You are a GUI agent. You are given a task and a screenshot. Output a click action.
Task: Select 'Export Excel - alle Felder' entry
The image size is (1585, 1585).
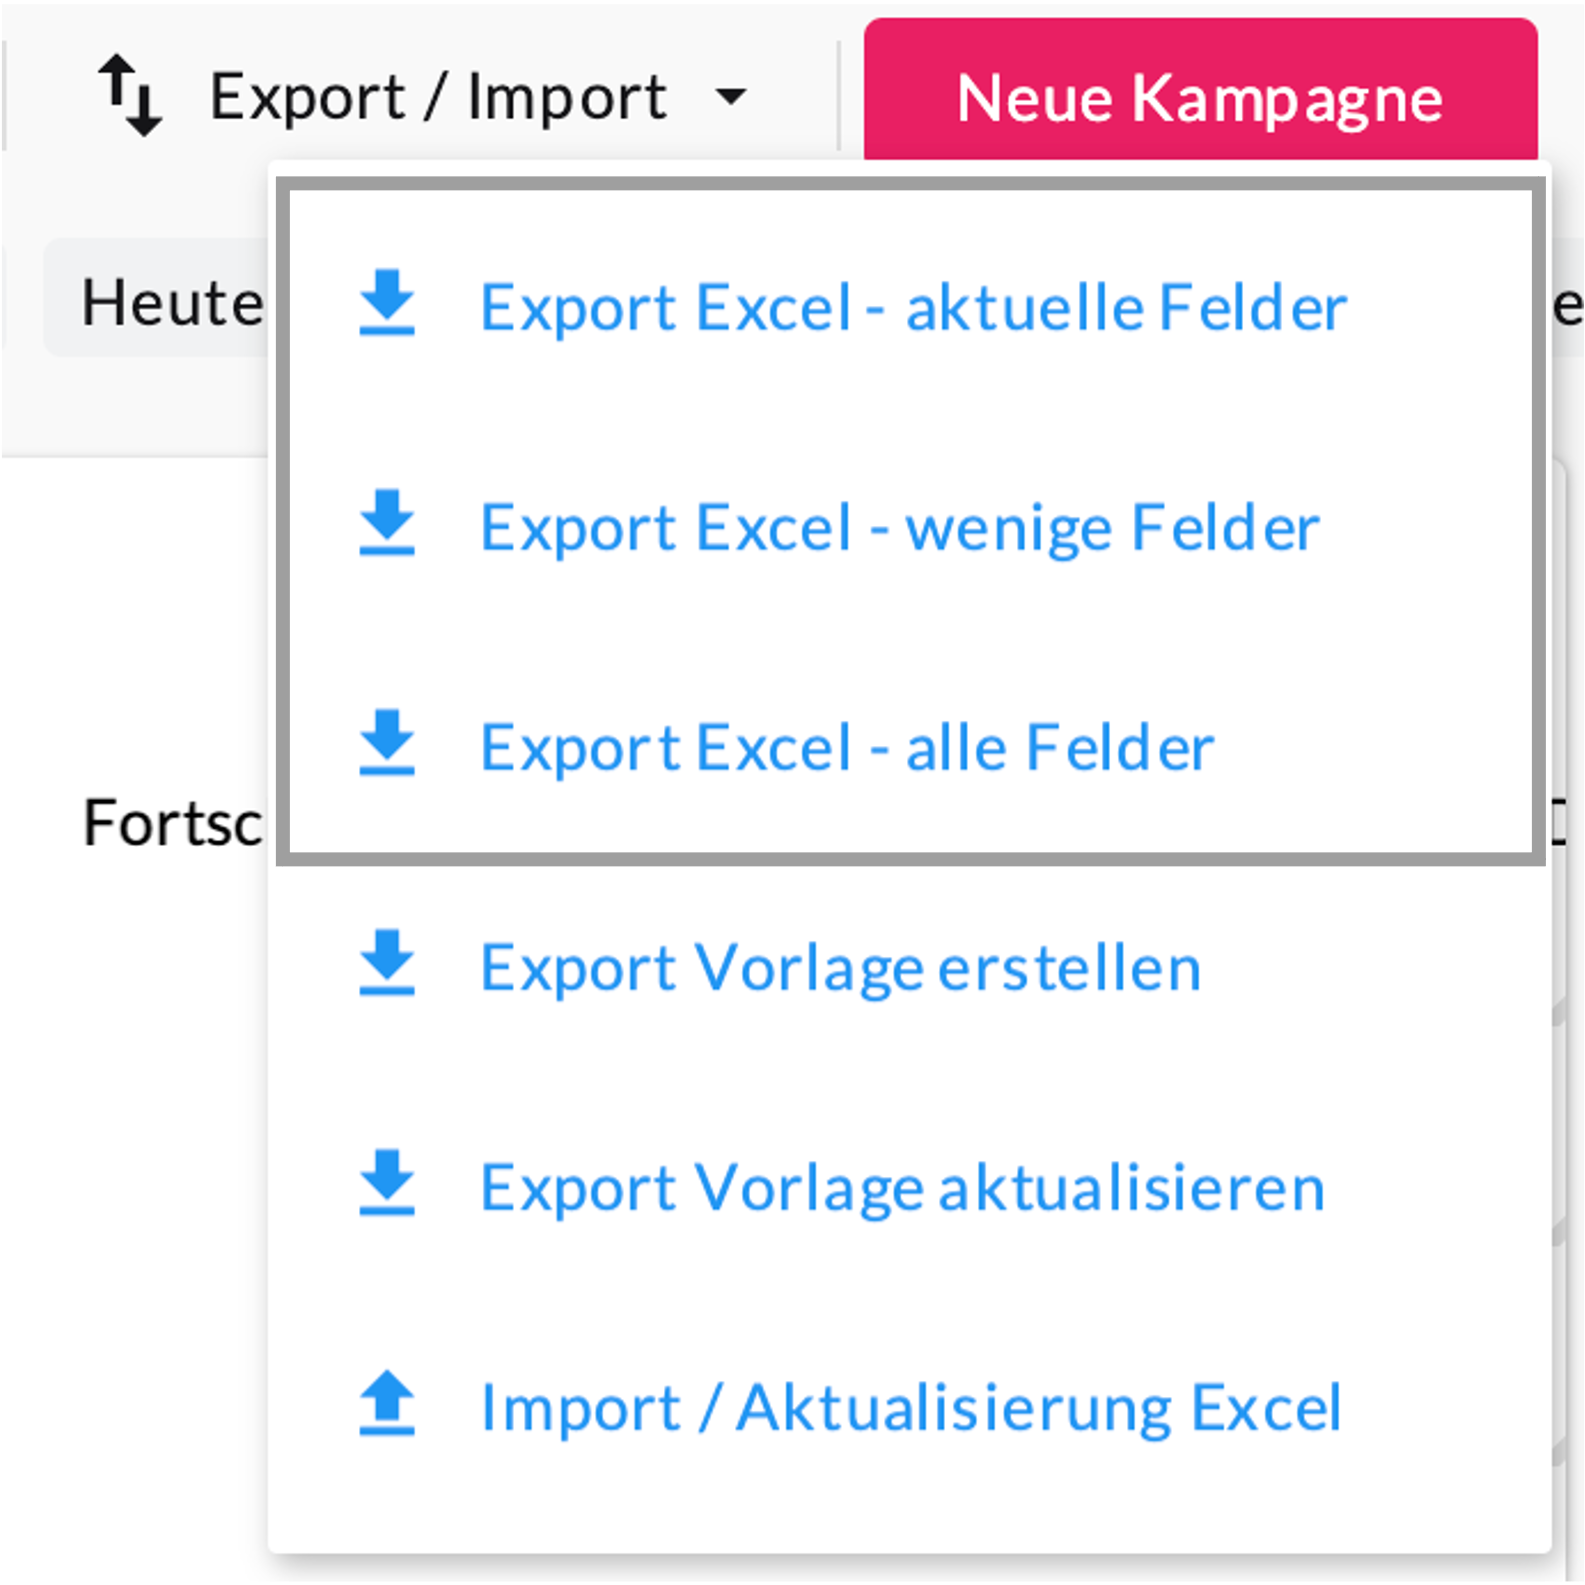click(846, 747)
